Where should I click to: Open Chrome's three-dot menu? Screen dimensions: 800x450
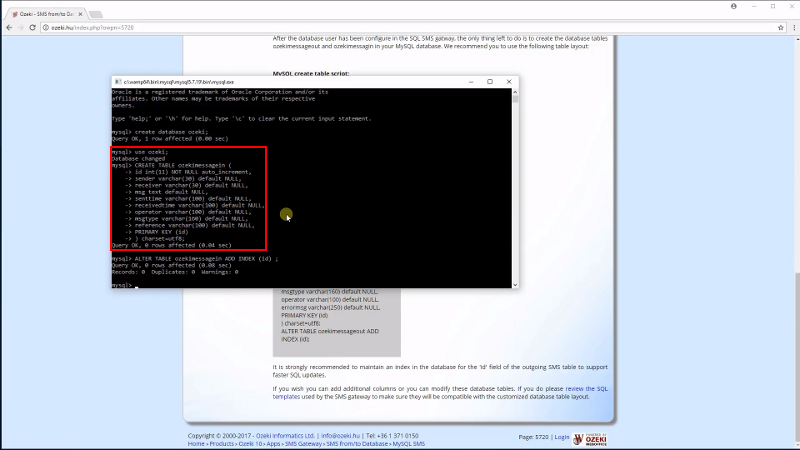point(794,28)
